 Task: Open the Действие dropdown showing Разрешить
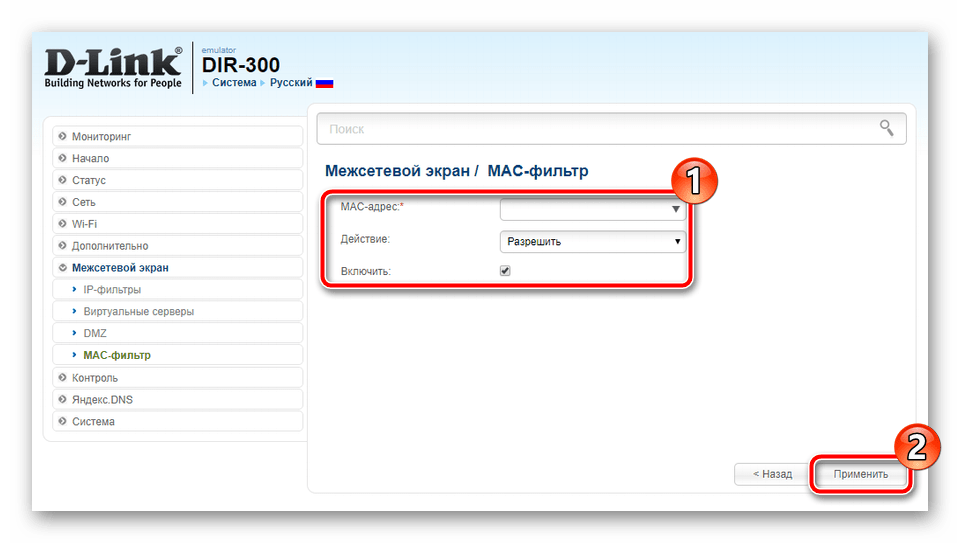point(593,241)
